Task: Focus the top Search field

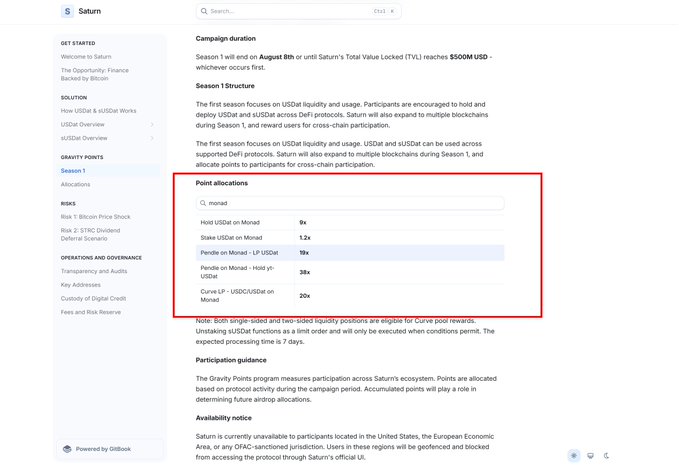Action: [298, 11]
